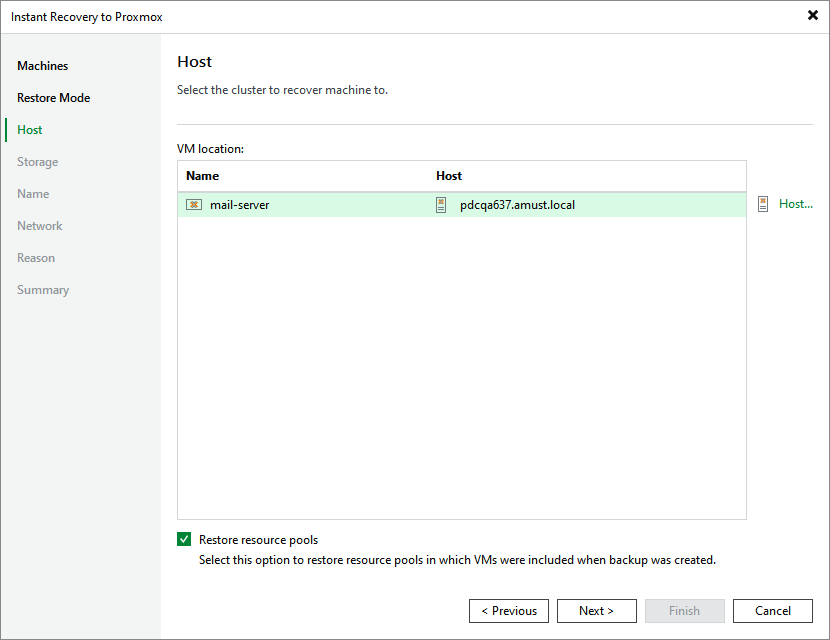Proceed with the Next button
Image resolution: width=830 pixels, height=640 pixels.
pos(597,611)
